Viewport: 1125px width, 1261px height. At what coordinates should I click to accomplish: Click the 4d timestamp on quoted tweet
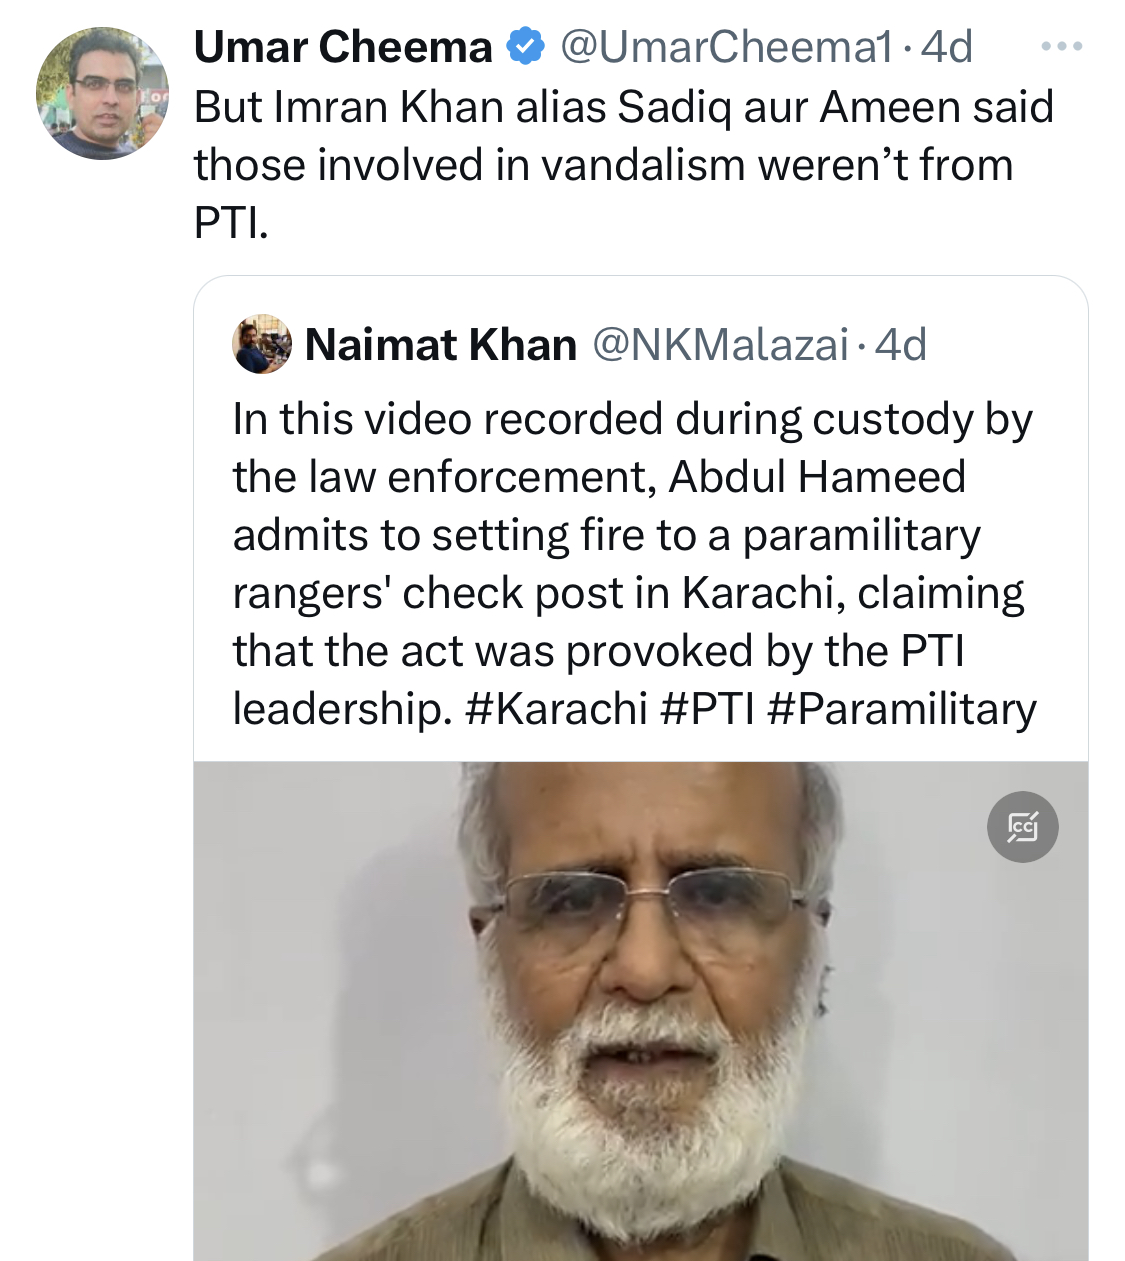[x=901, y=345]
